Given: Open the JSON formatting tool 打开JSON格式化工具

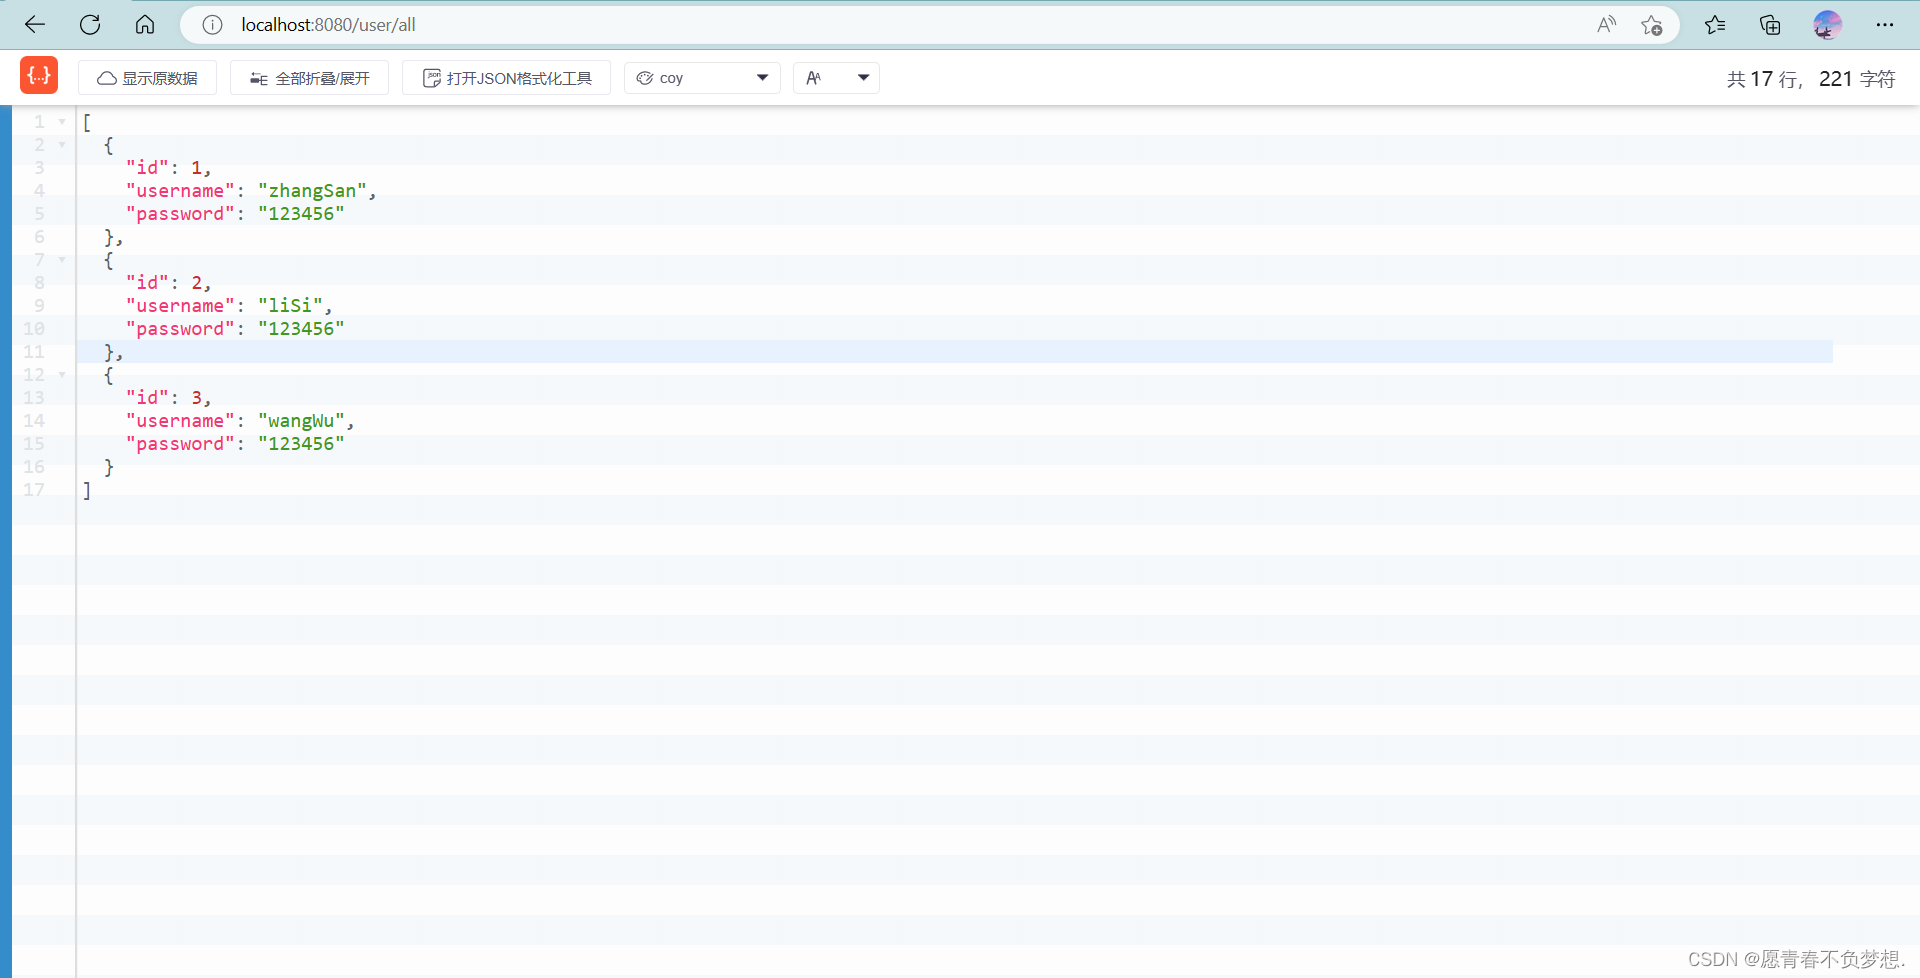Looking at the screenshot, I should coord(506,78).
